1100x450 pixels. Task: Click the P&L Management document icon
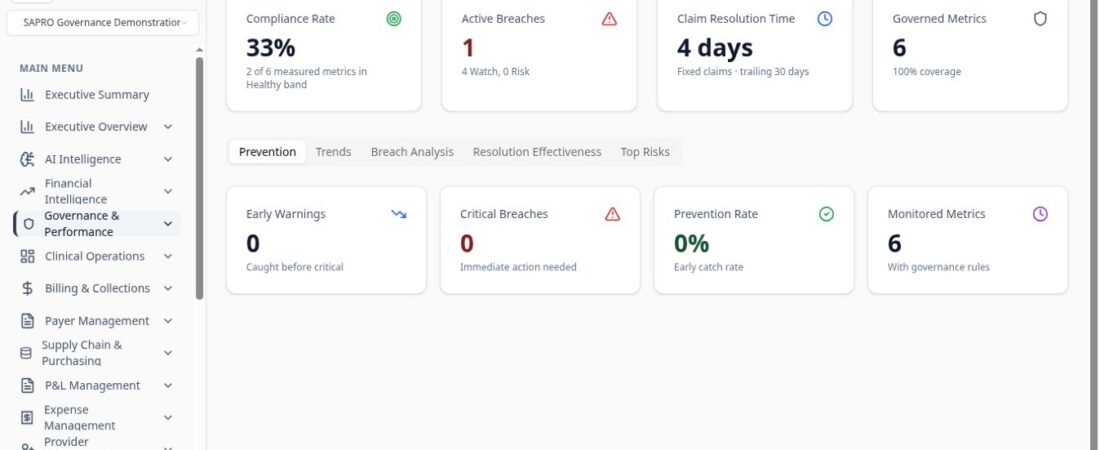click(x=27, y=385)
